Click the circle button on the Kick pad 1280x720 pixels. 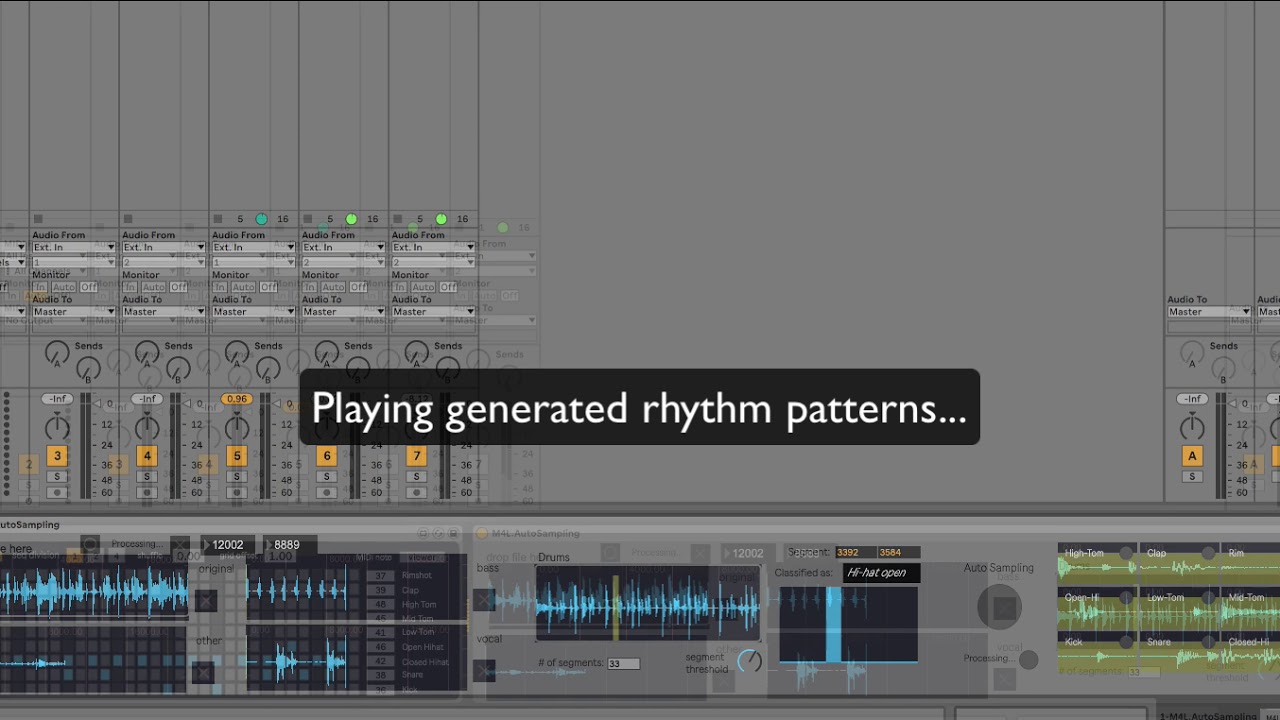click(x=1126, y=642)
